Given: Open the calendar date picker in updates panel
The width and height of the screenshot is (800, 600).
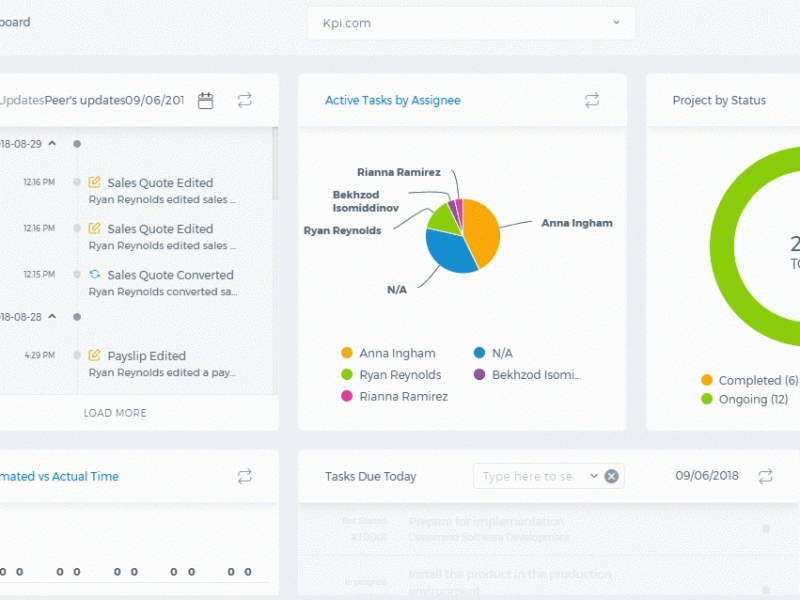Looking at the screenshot, I should (x=206, y=101).
